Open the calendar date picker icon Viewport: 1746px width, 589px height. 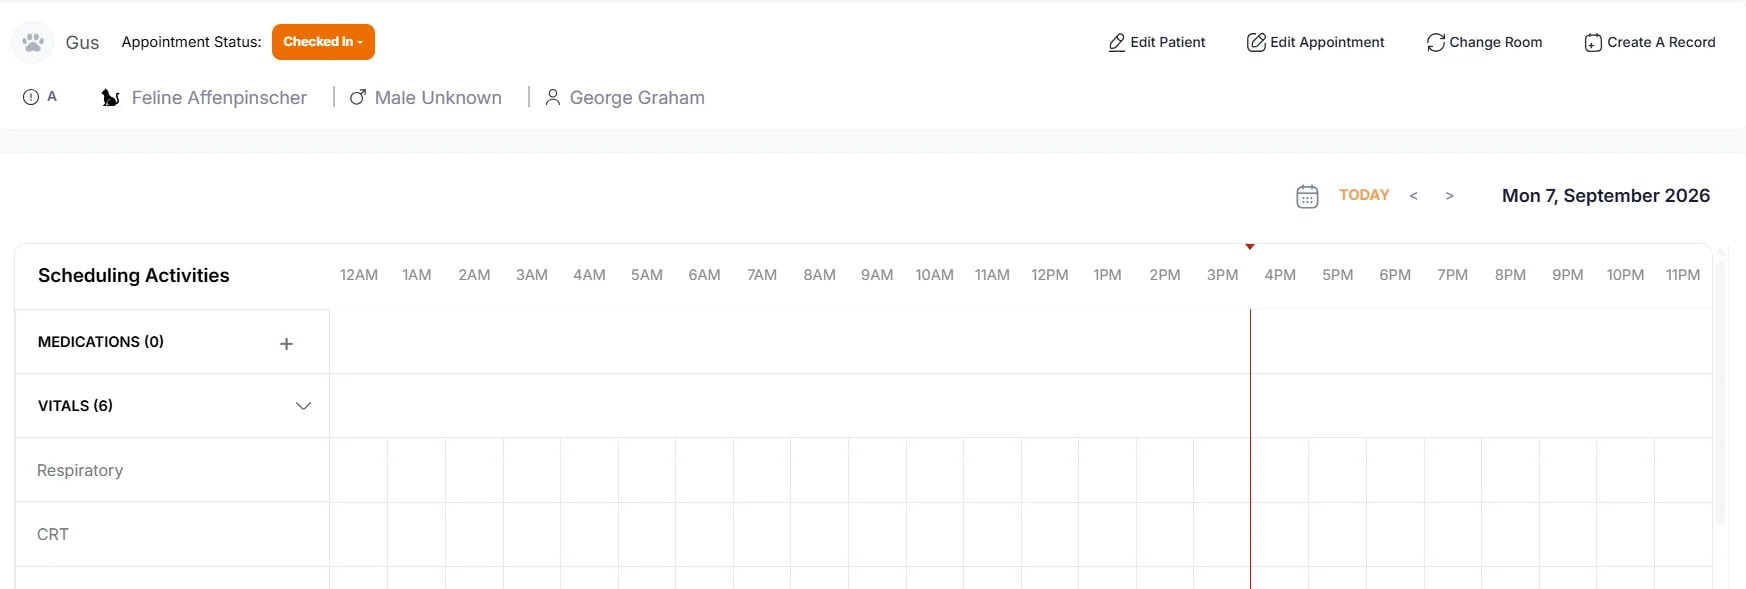pos(1307,196)
